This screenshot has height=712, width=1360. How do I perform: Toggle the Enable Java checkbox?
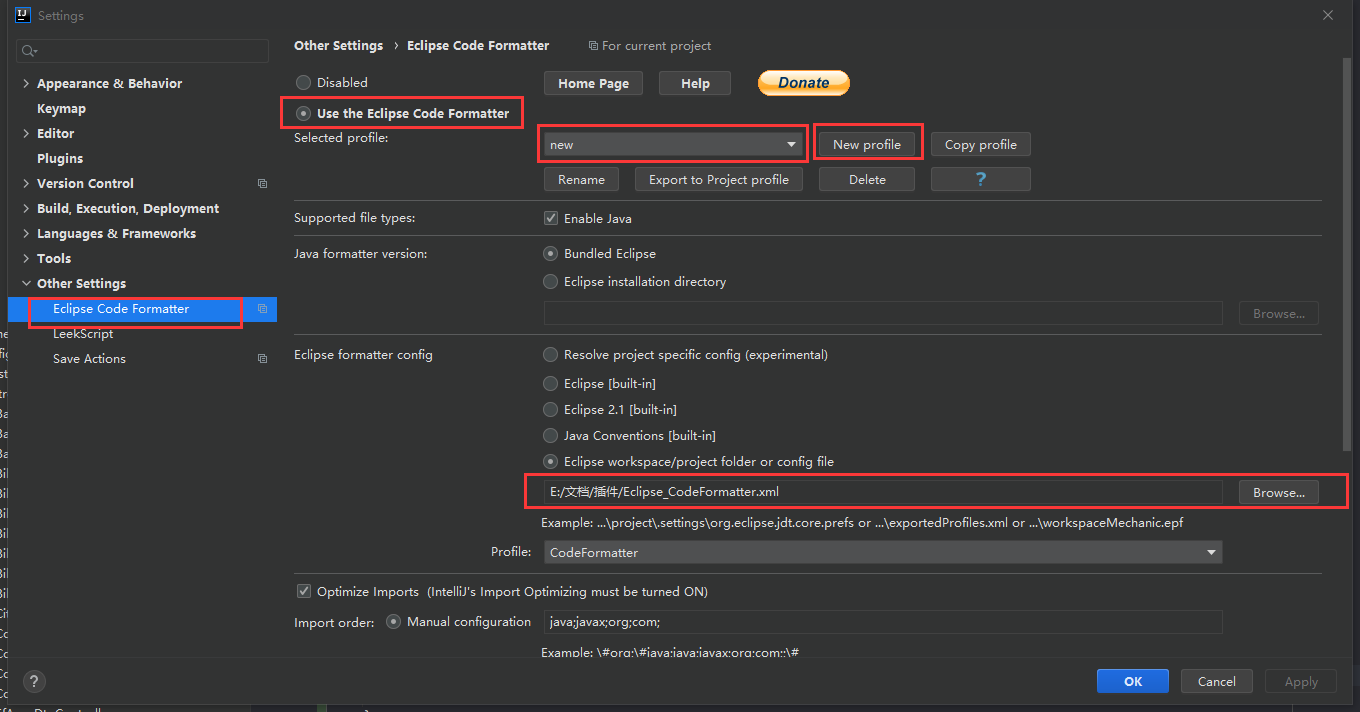(551, 218)
